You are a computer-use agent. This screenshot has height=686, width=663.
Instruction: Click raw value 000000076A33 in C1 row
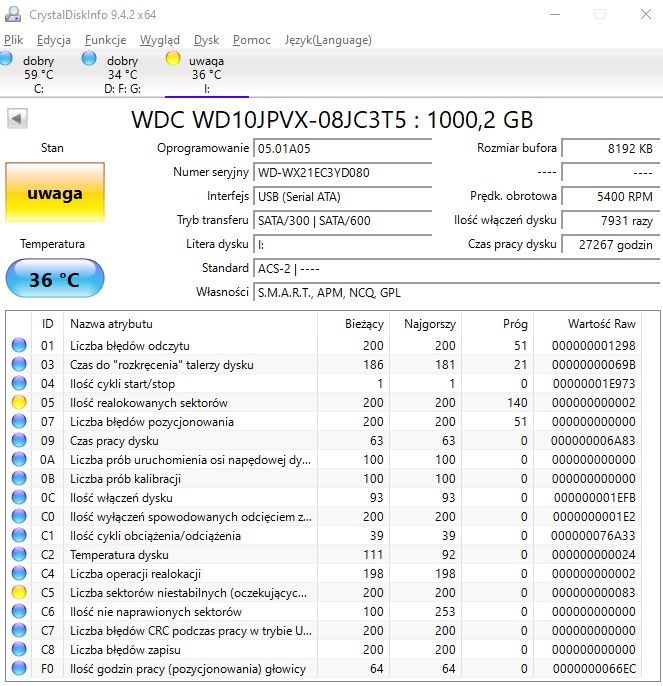pos(593,536)
